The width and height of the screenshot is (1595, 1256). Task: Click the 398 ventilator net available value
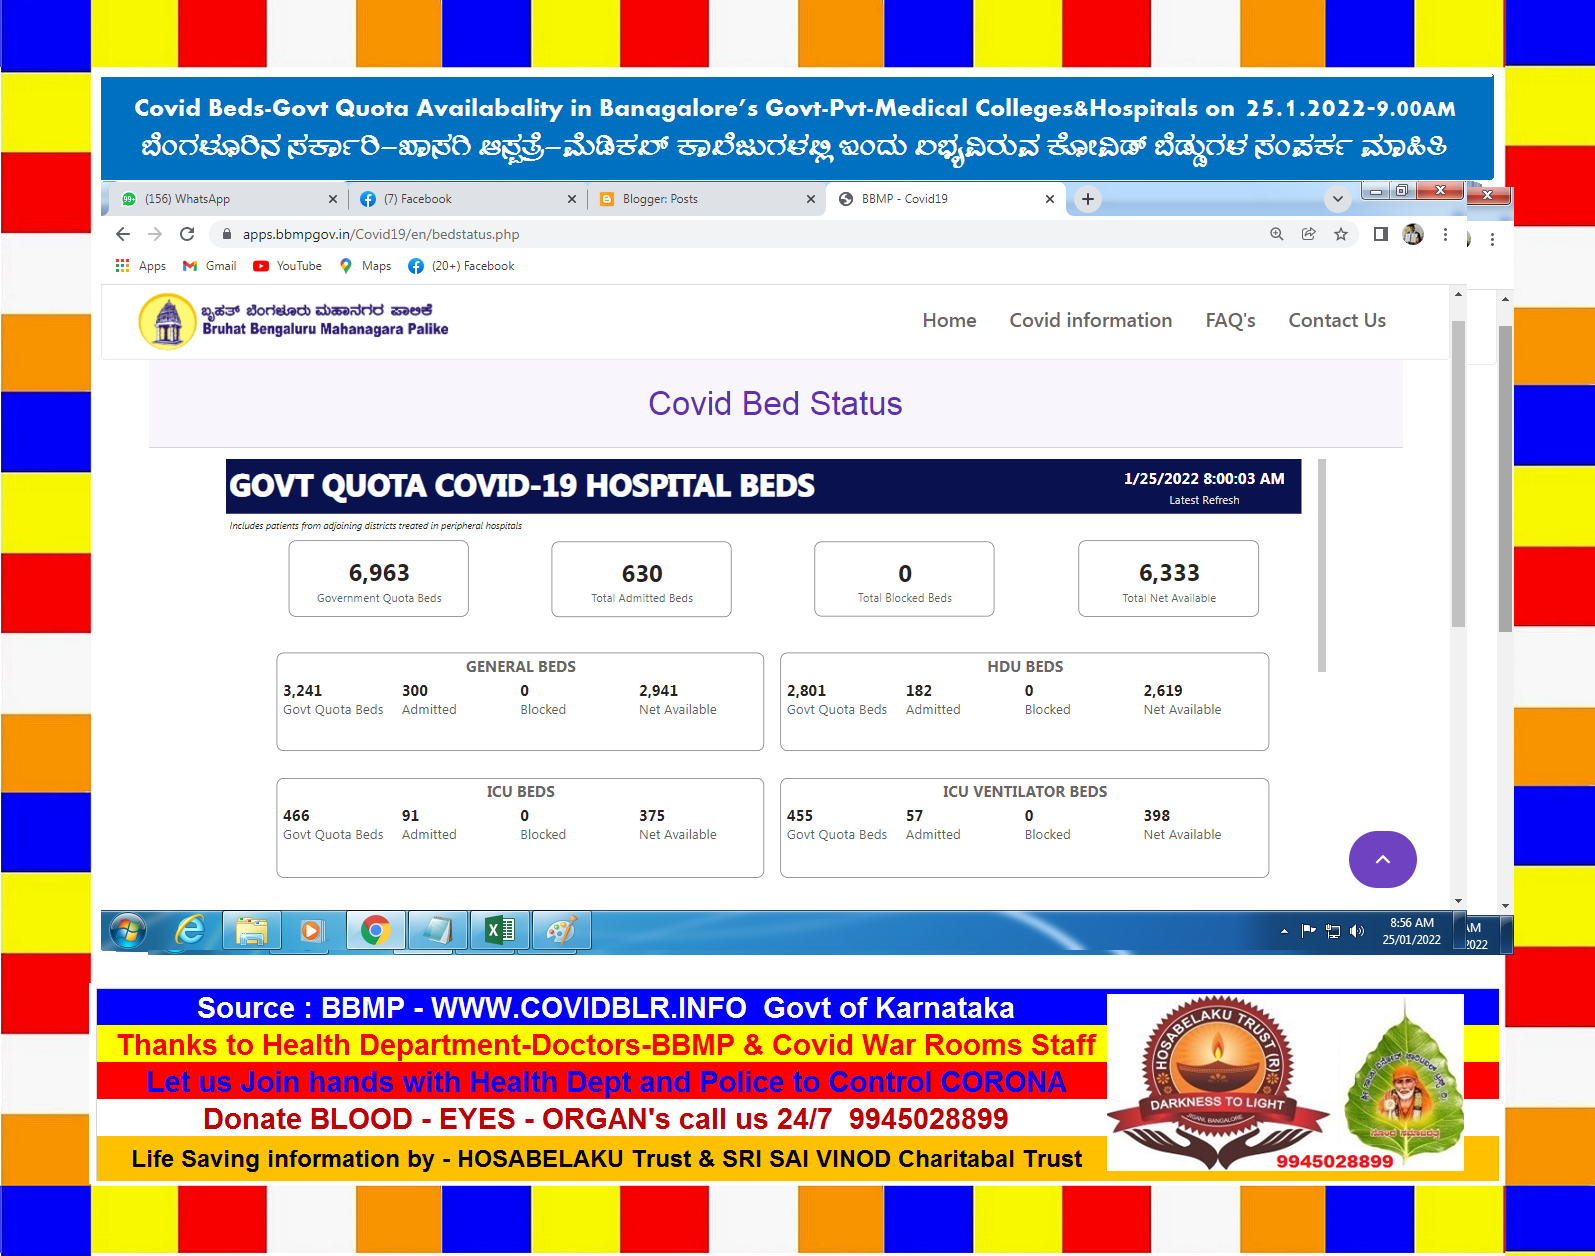[x=1157, y=815]
